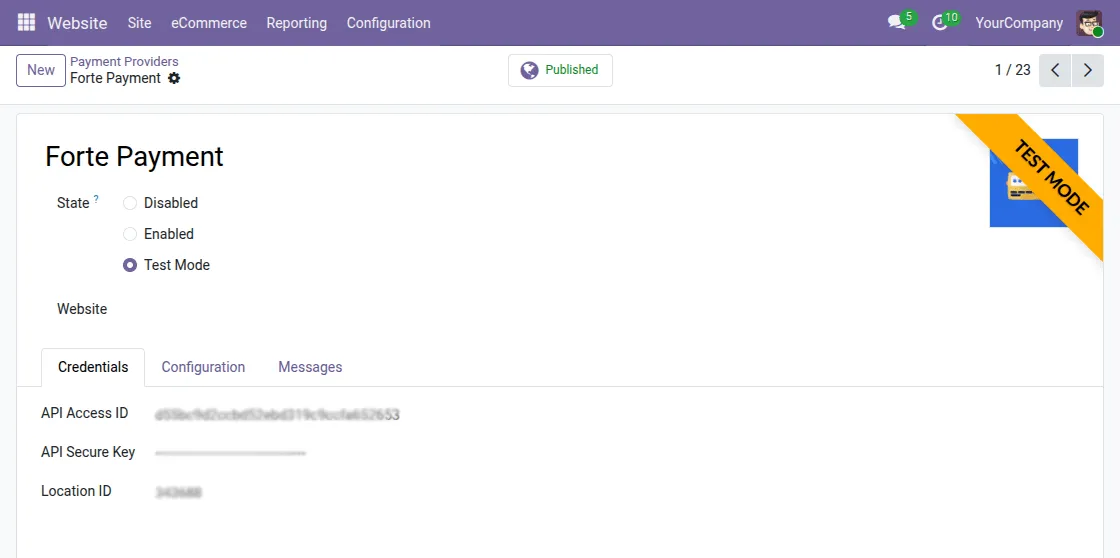Click the State help question mark

96,199
